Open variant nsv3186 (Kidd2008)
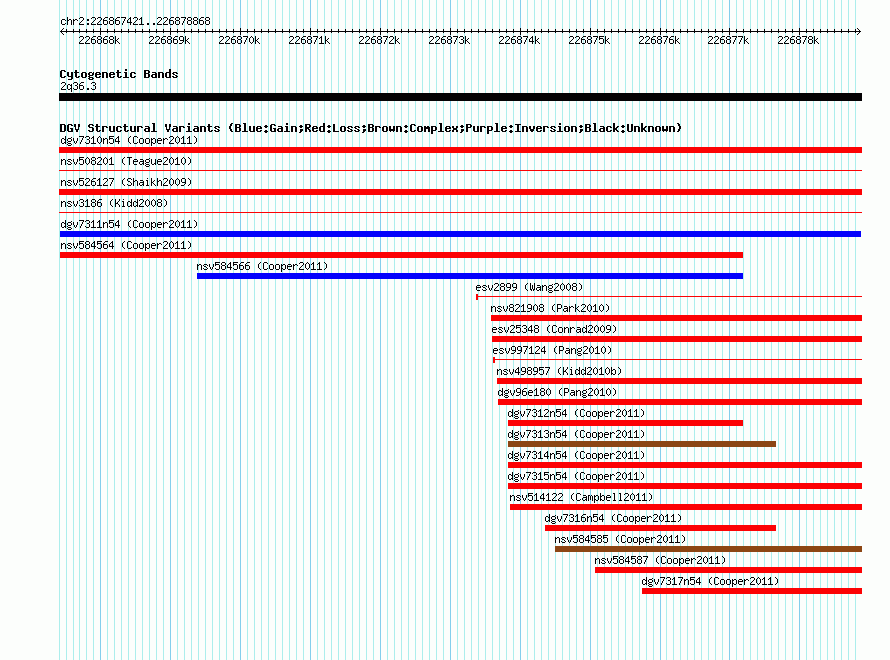The width and height of the screenshot is (890, 660). [x=114, y=203]
